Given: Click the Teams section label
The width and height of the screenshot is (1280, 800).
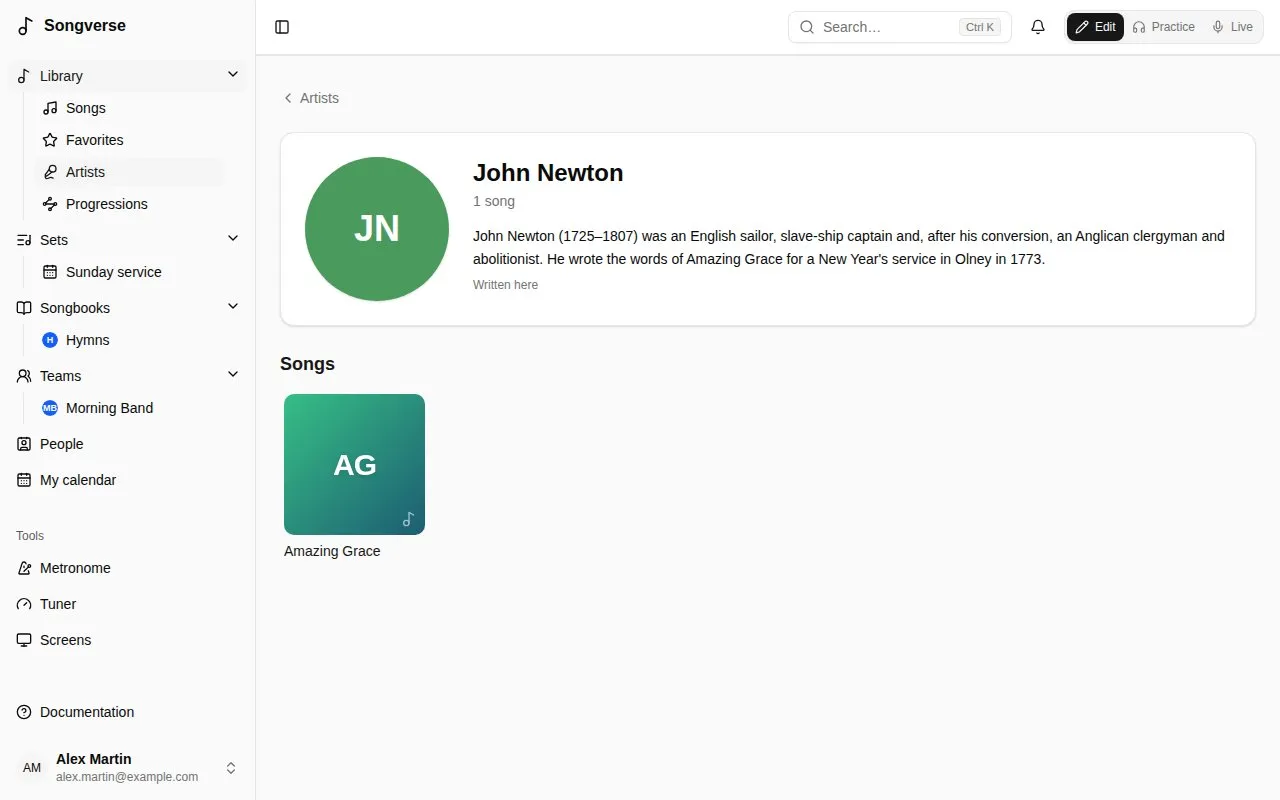Looking at the screenshot, I should [60, 376].
